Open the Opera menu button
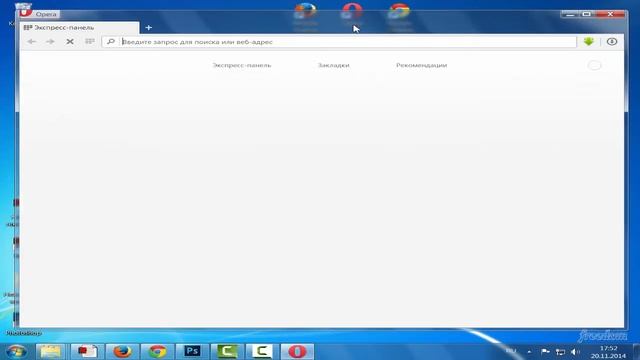The image size is (640, 360). [39, 14]
